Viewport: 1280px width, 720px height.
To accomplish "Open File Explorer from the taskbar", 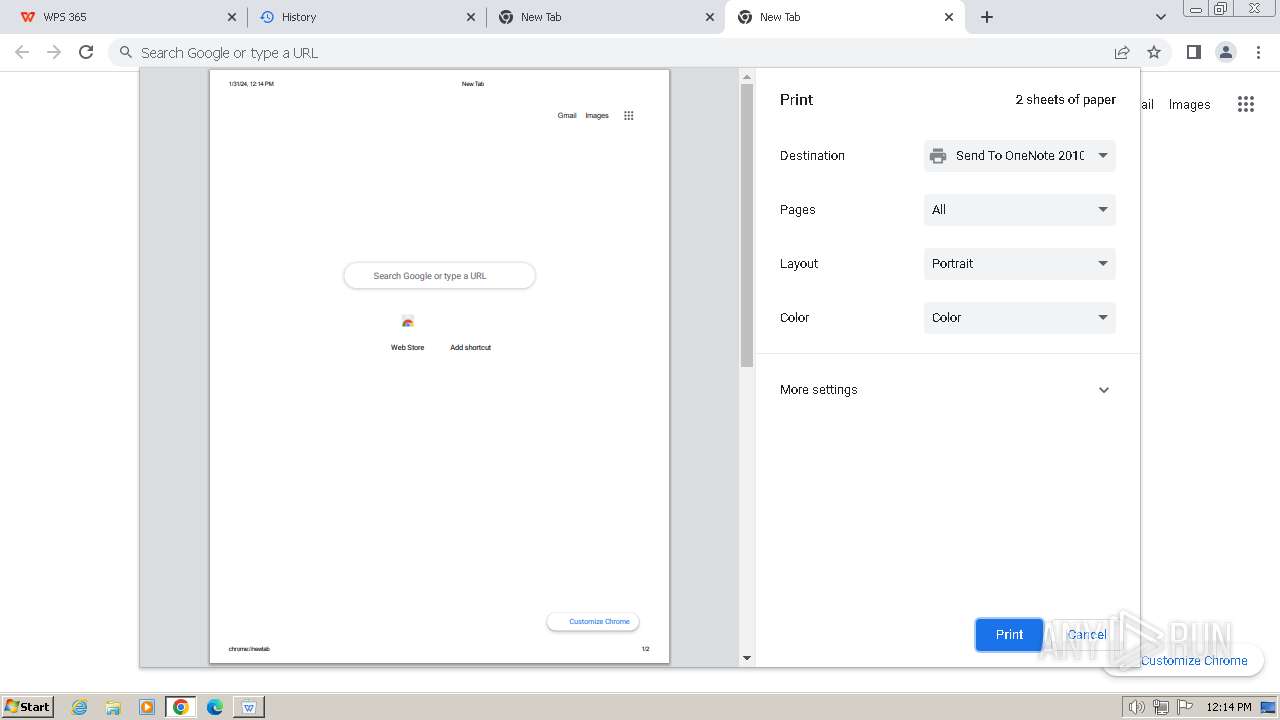I will click(113, 707).
